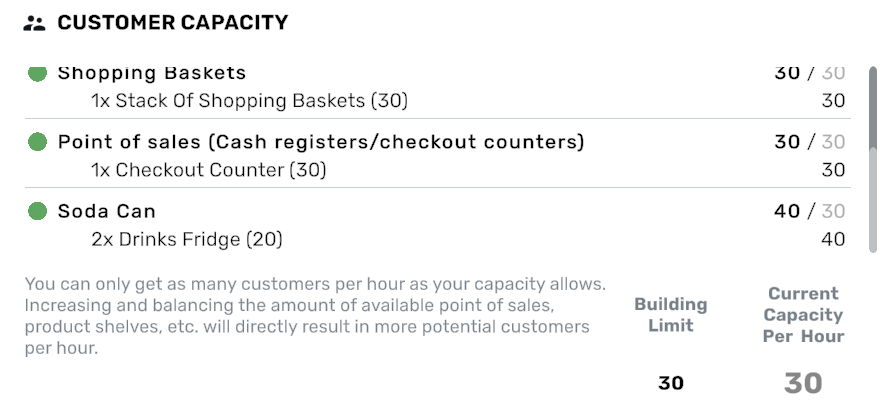Image resolution: width=890 pixels, height=411 pixels.
Task: Click the Stack Of Shopping Baskets entry
Action: pyautogui.click(x=249, y=101)
